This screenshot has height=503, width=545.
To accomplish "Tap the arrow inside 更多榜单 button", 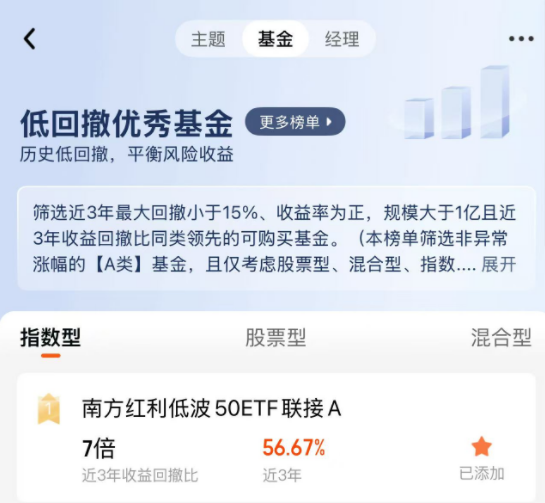I will click(x=329, y=122).
